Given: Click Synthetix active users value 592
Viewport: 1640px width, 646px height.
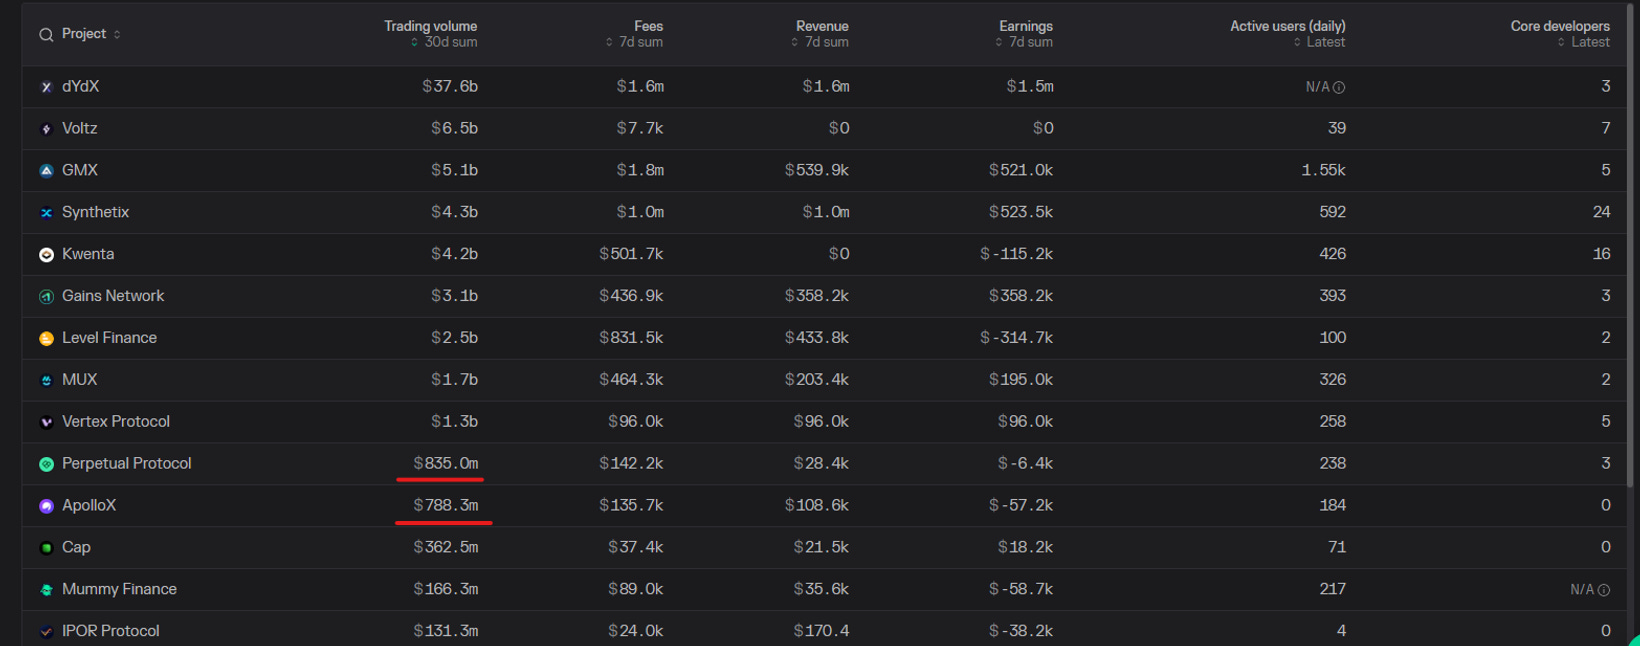Looking at the screenshot, I should click(1333, 213).
